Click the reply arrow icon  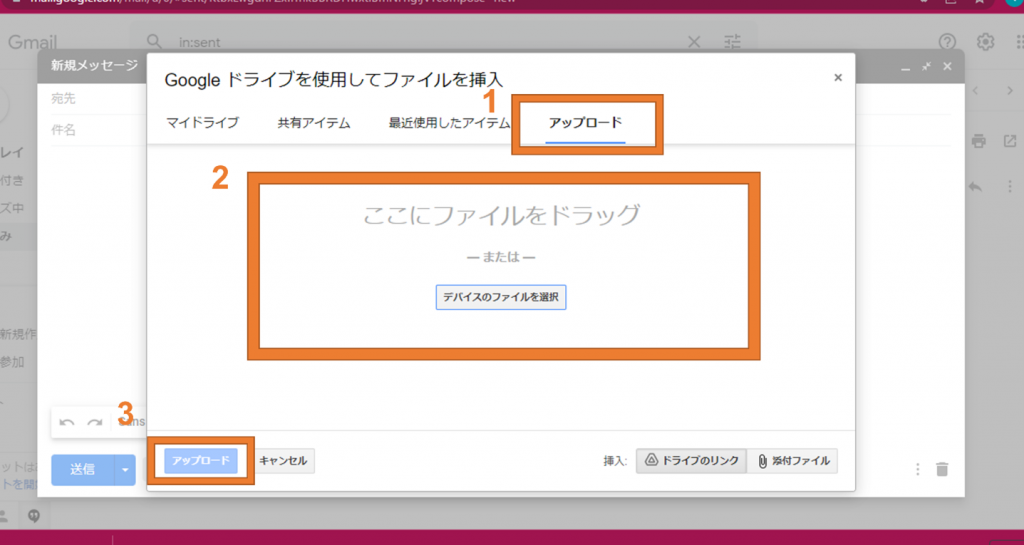pos(975,187)
